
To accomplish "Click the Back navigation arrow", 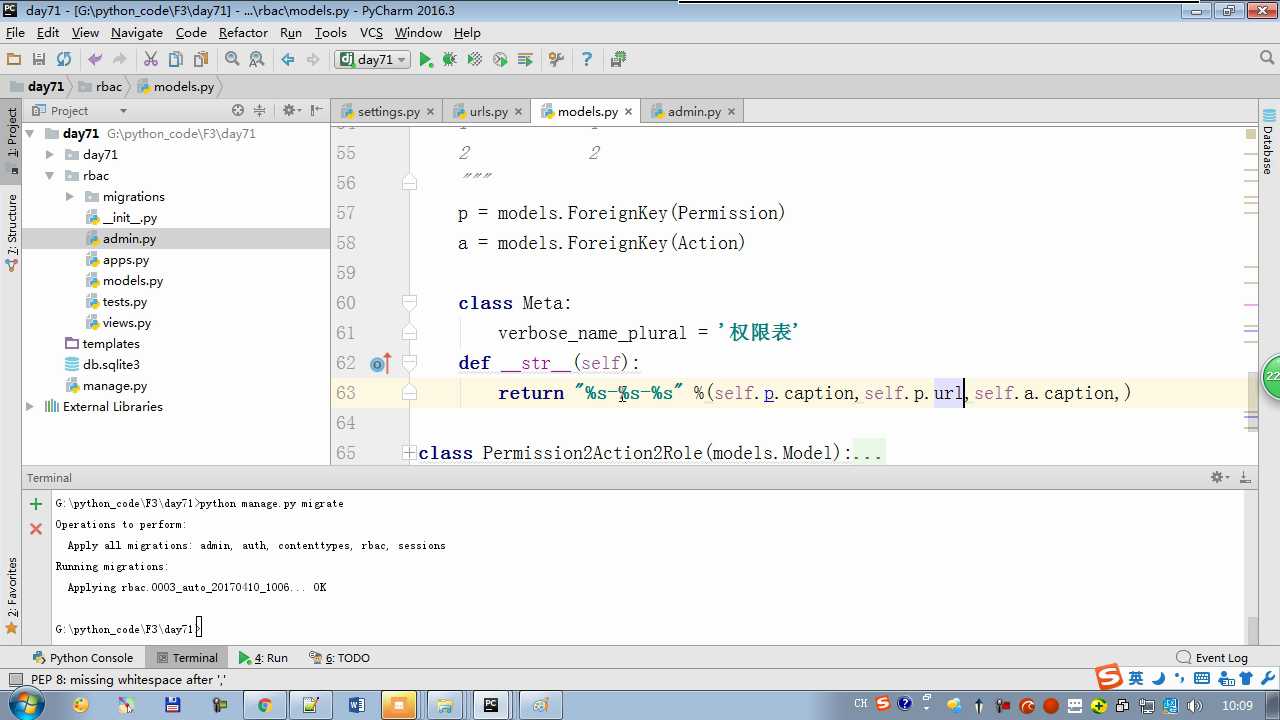I will (288, 60).
